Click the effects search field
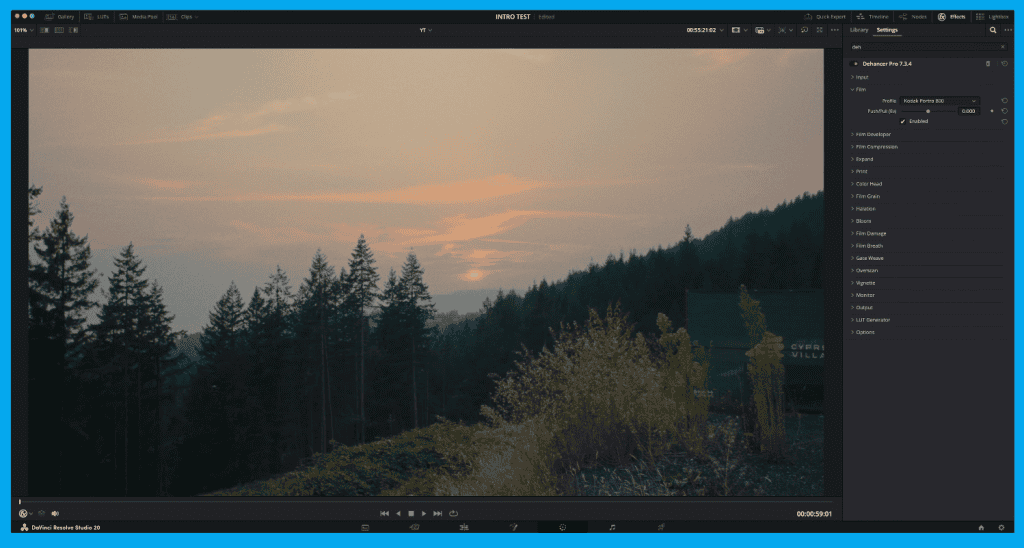Screen dimensions: 1024x548 click(920, 46)
